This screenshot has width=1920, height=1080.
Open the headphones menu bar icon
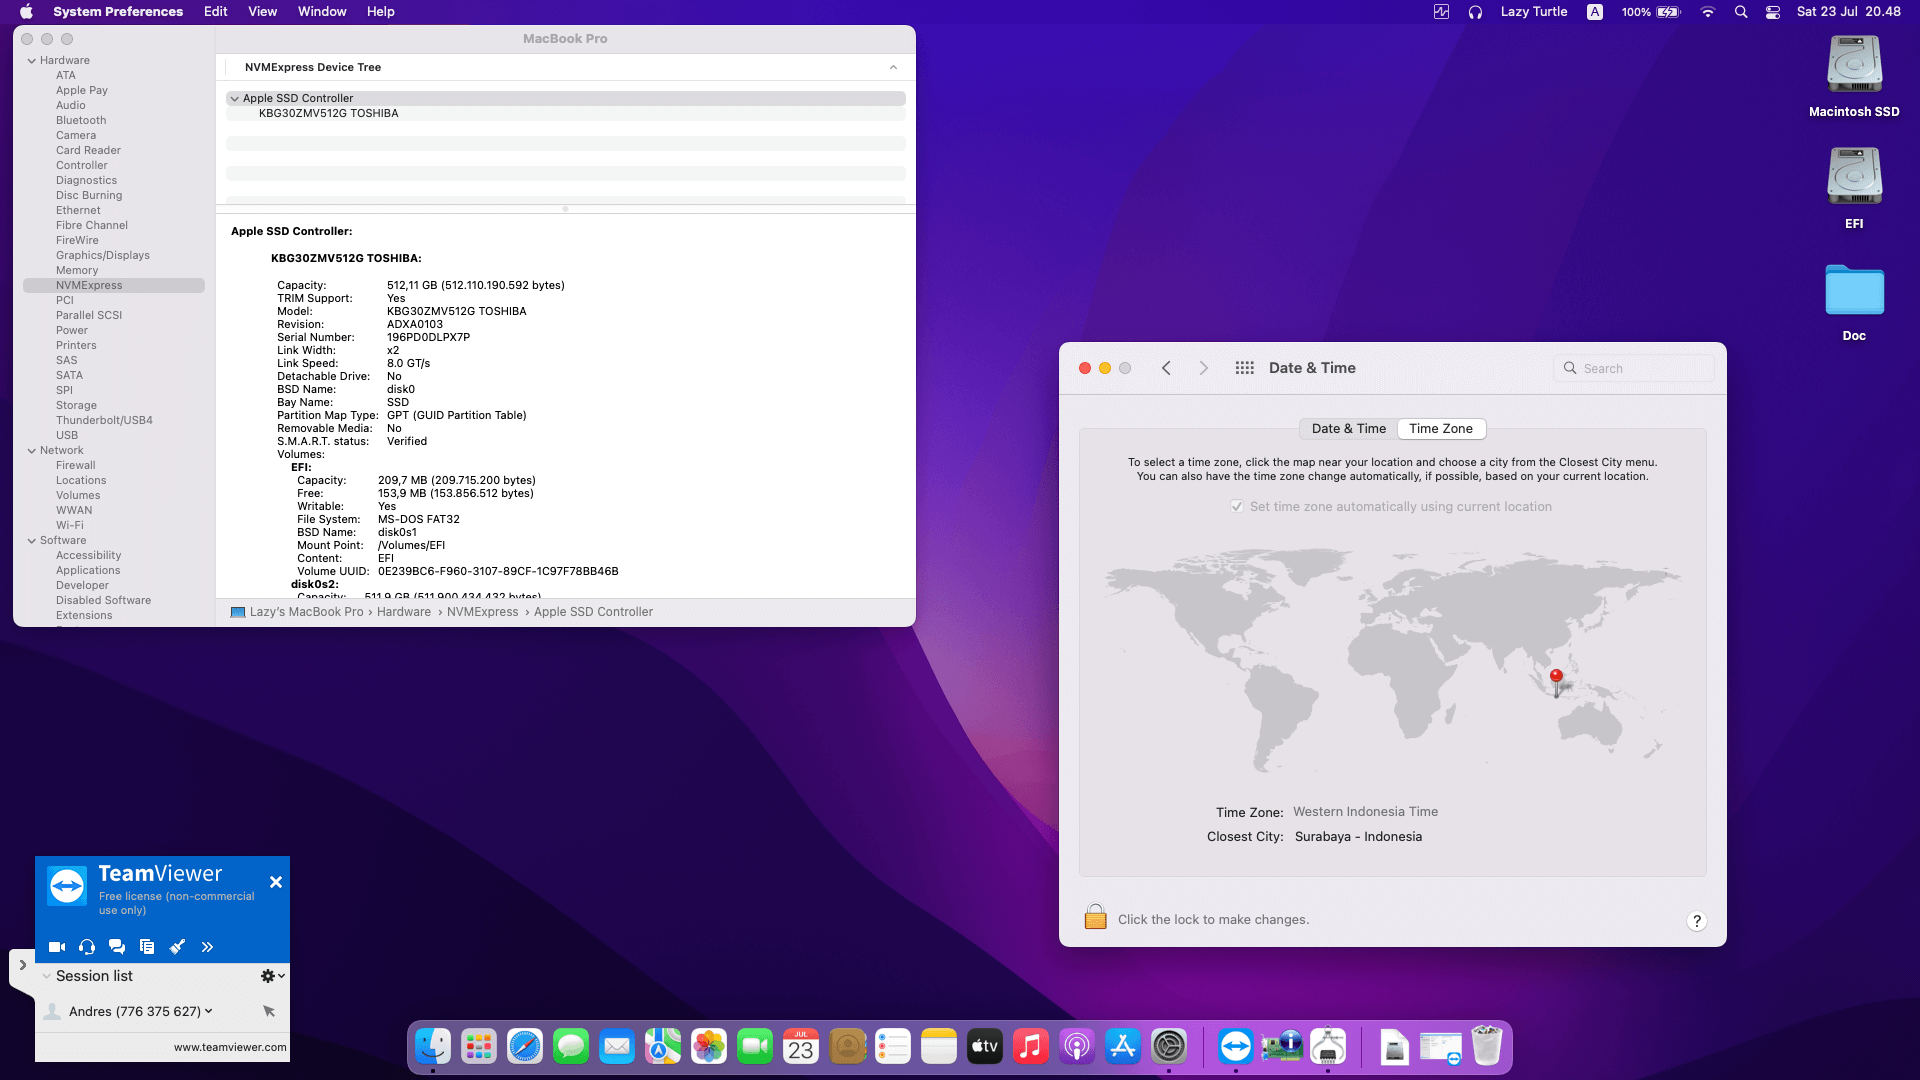(1475, 12)
